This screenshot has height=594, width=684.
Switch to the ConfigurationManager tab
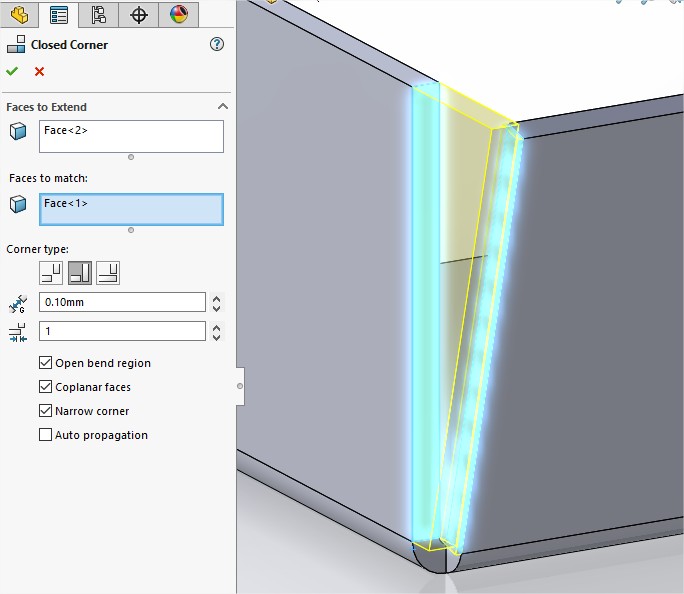pos(98,15)
